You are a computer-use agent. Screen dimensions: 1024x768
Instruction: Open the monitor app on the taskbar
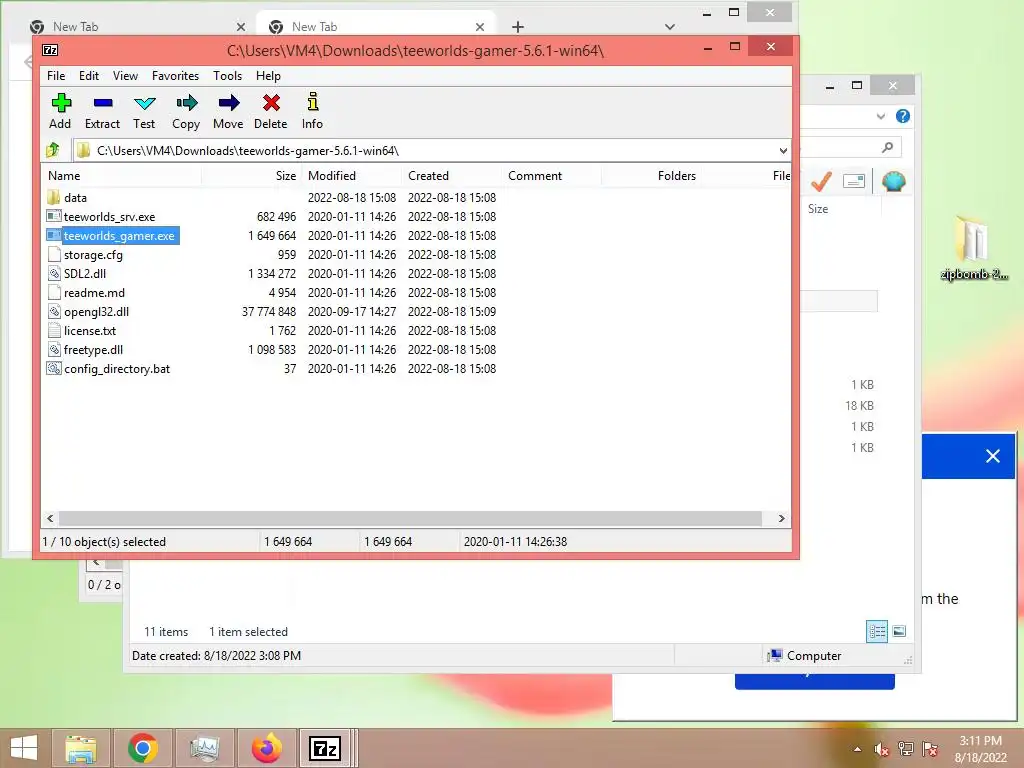(204, 748)
